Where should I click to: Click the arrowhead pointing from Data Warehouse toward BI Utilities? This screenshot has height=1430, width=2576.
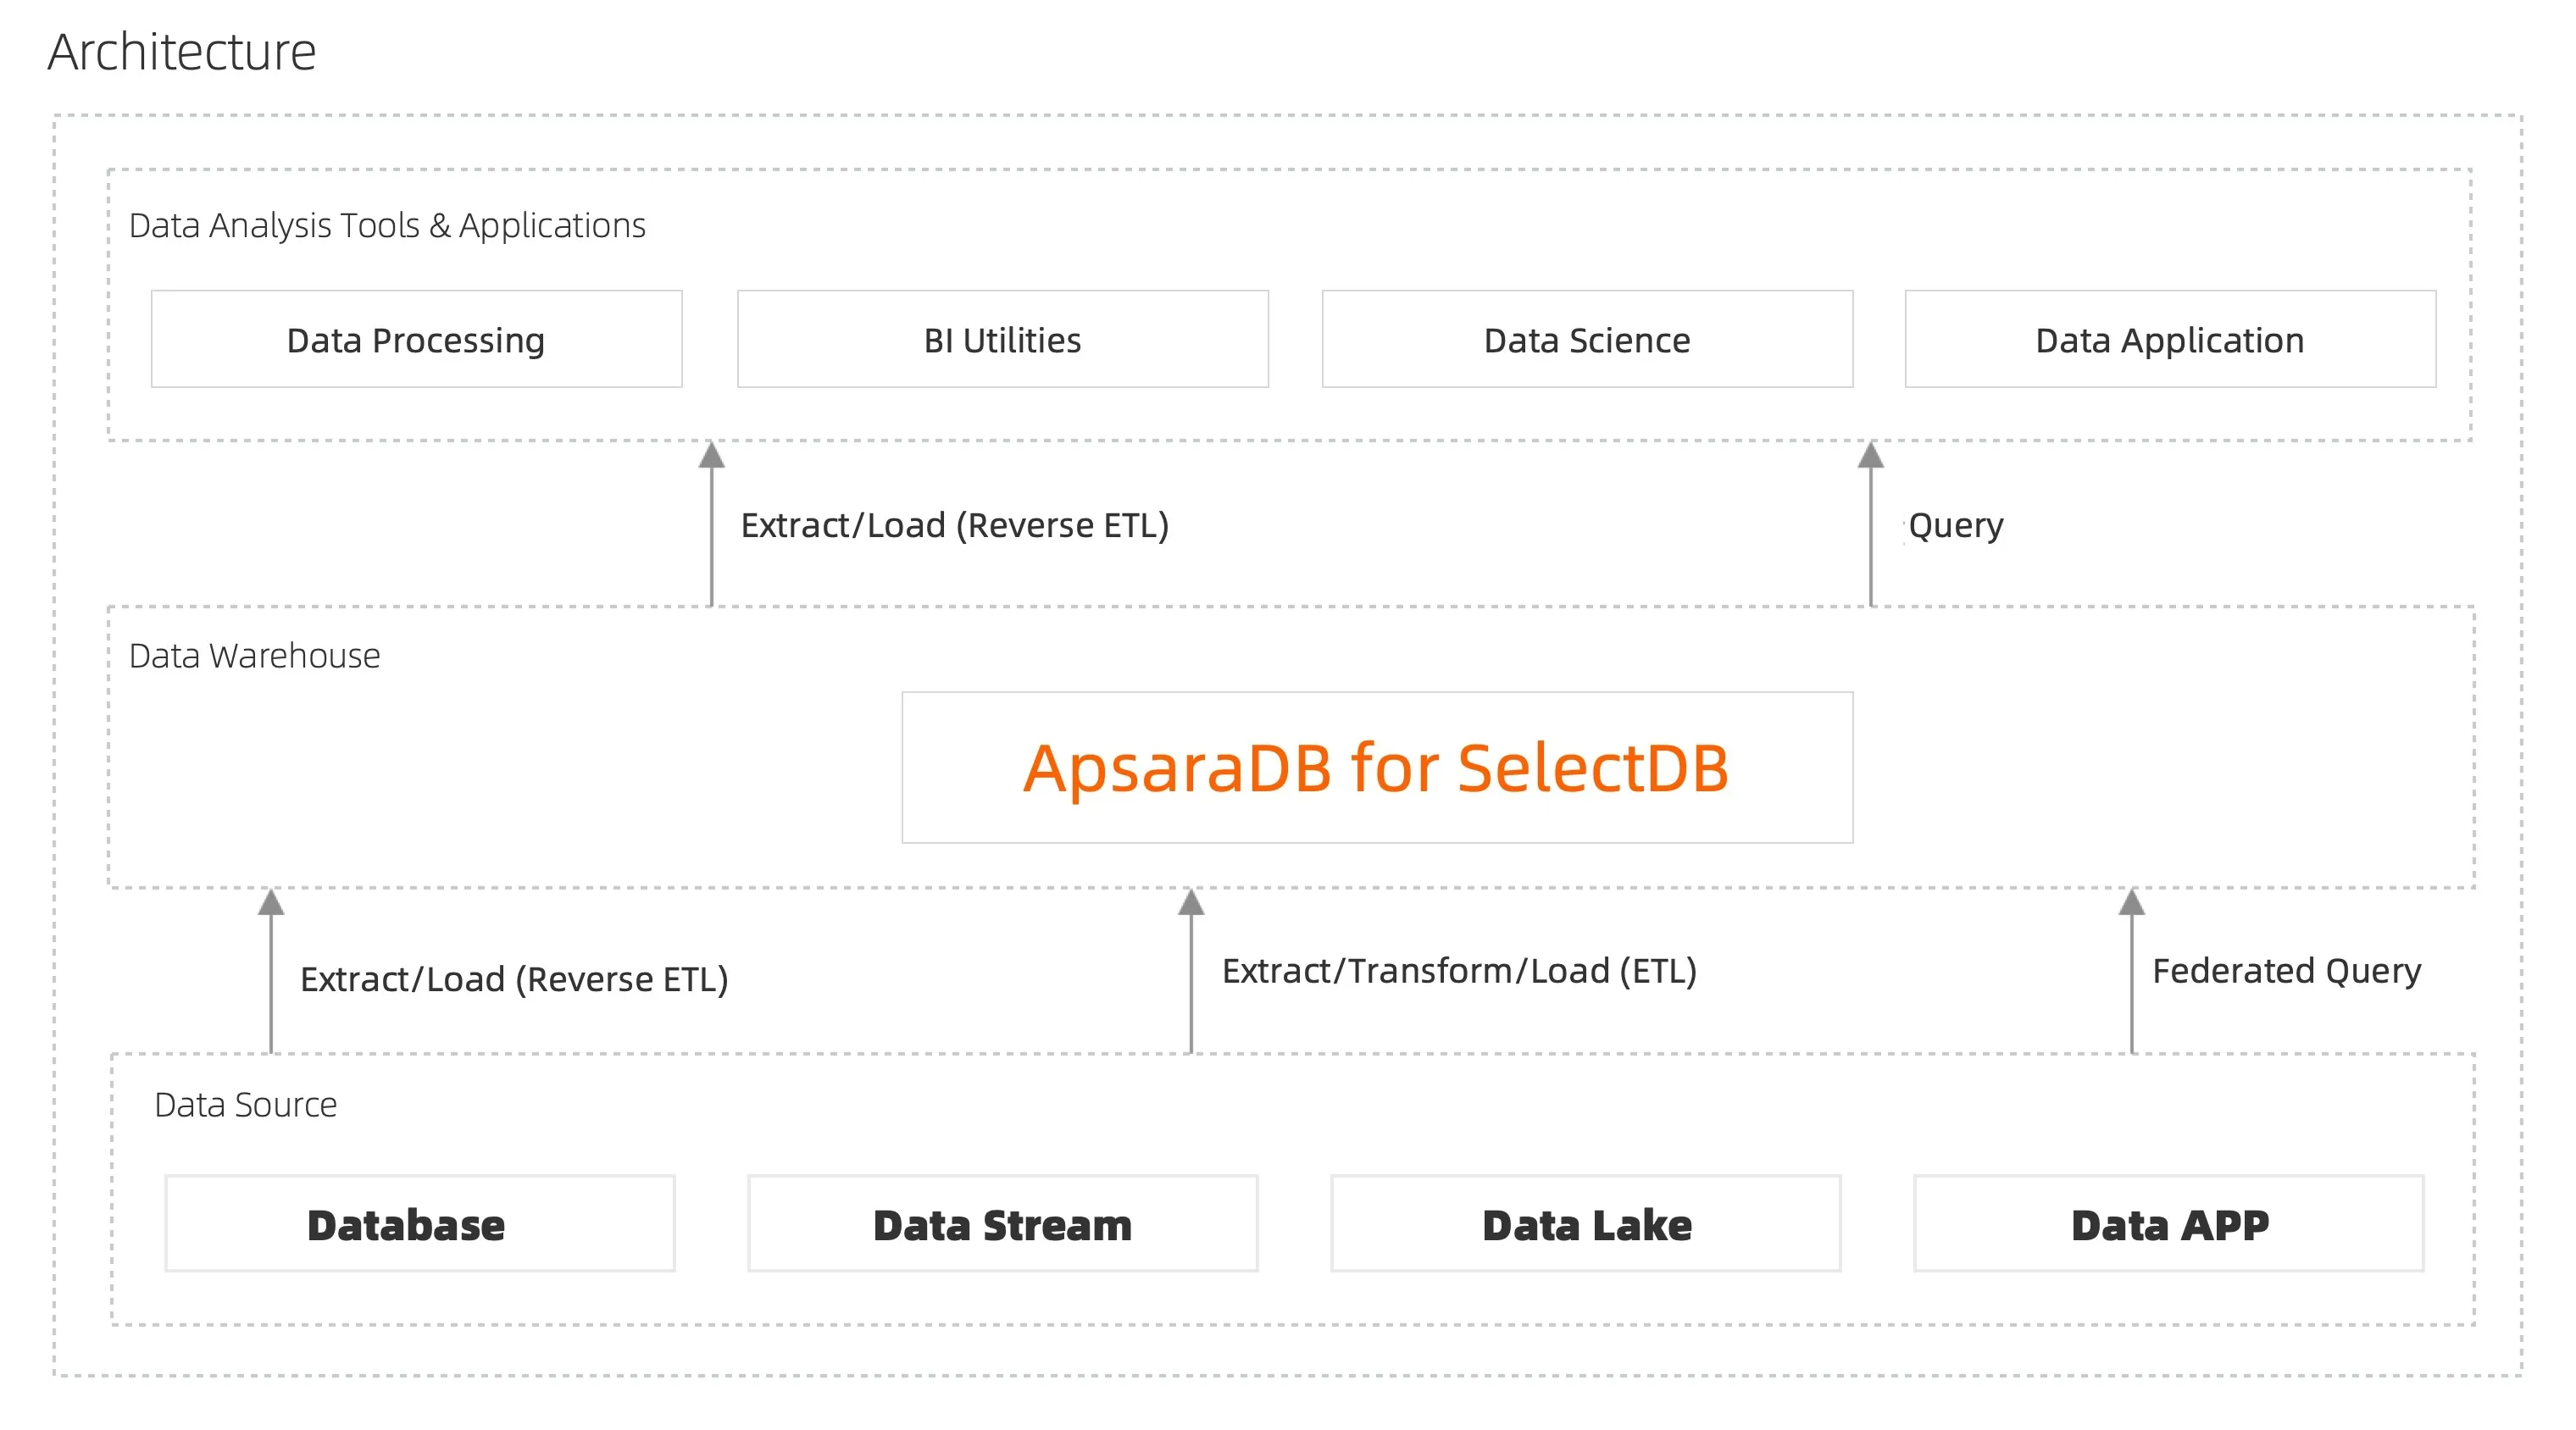click(711, 456)
